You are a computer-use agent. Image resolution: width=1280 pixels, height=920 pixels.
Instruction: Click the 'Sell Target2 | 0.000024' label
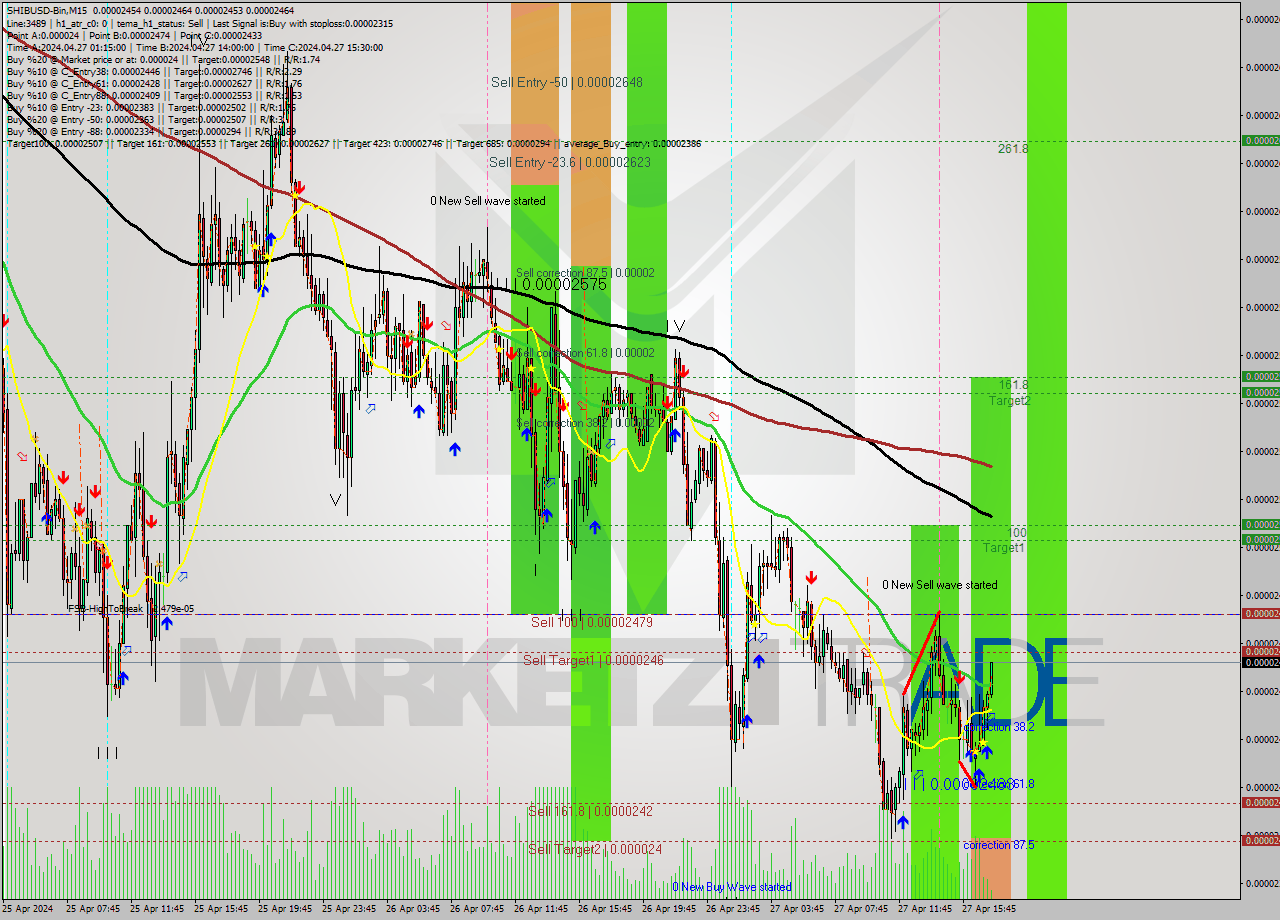click(x=595, y=849)
